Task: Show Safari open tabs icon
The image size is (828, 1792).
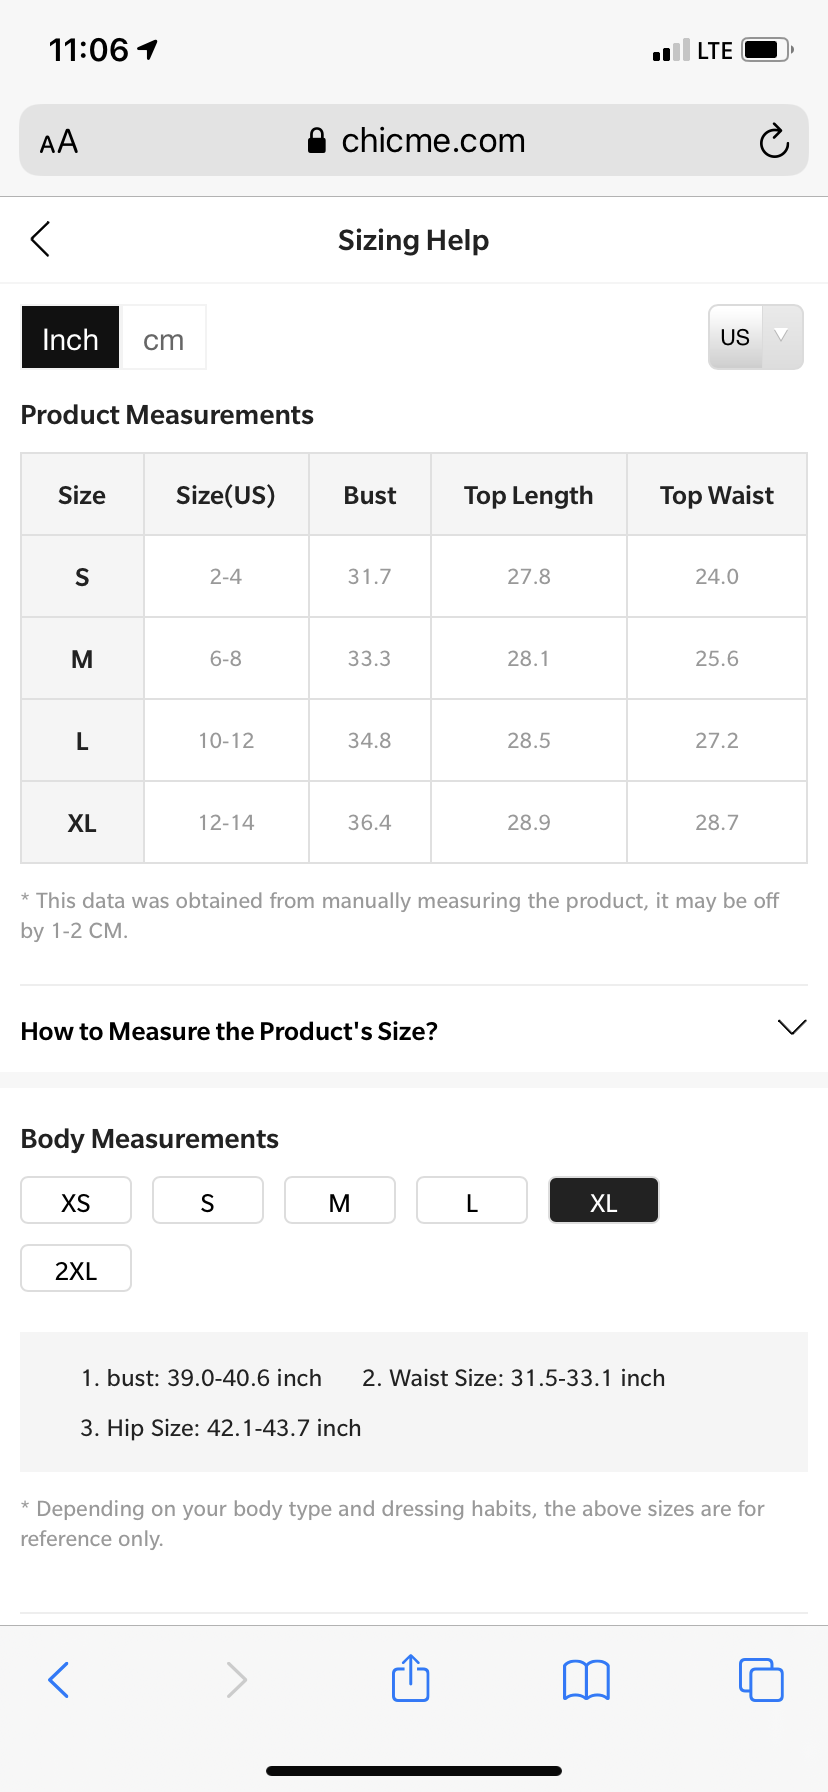Action: click(x=761, y=1679)
